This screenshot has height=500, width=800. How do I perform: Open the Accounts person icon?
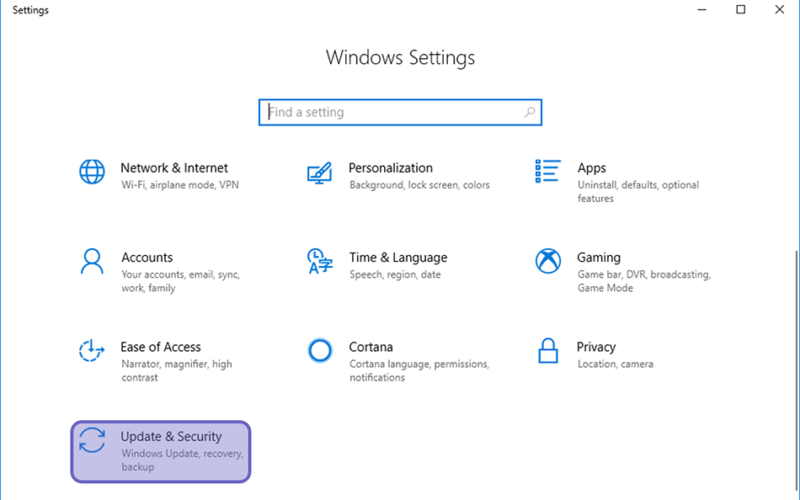pos(92,261)
